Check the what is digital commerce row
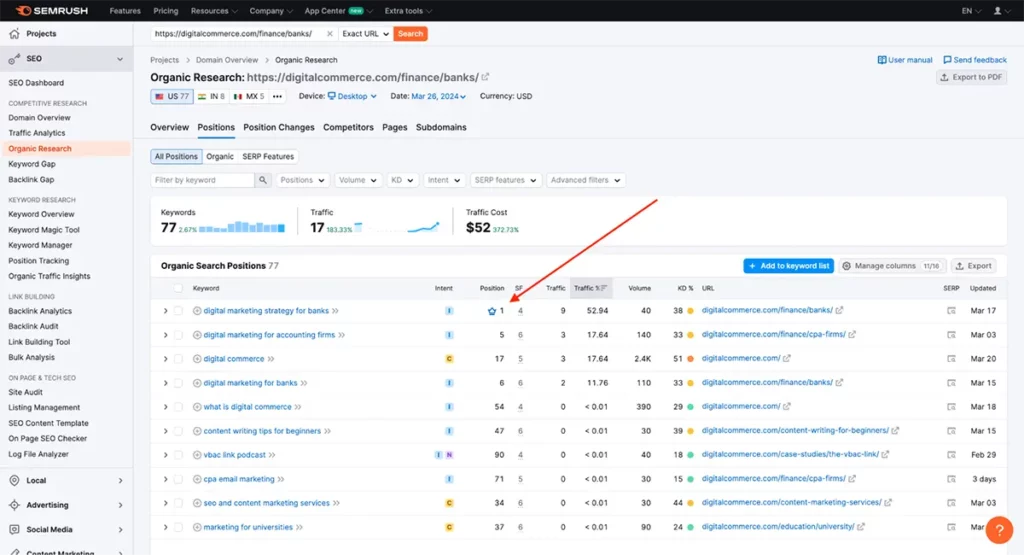Screen dimensions: 1024x555 pyautogui.click(x=178, y=407)
